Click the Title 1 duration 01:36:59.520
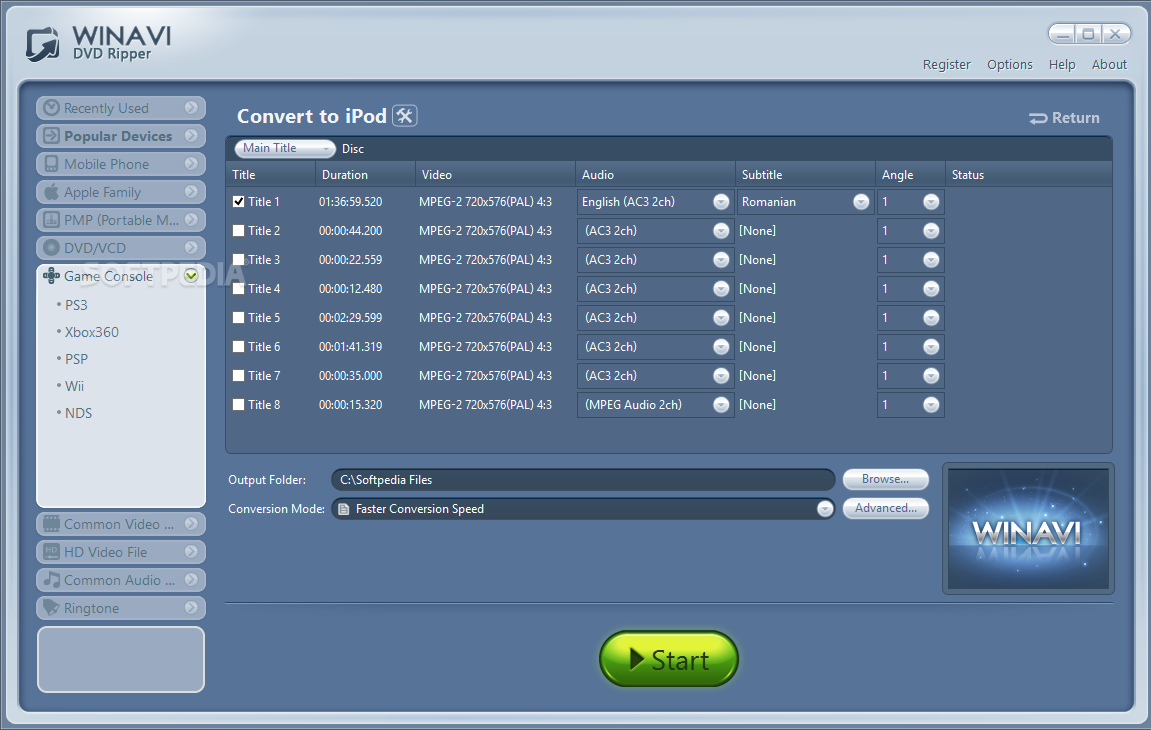The image size is (1151, 730). coord(350,202)
